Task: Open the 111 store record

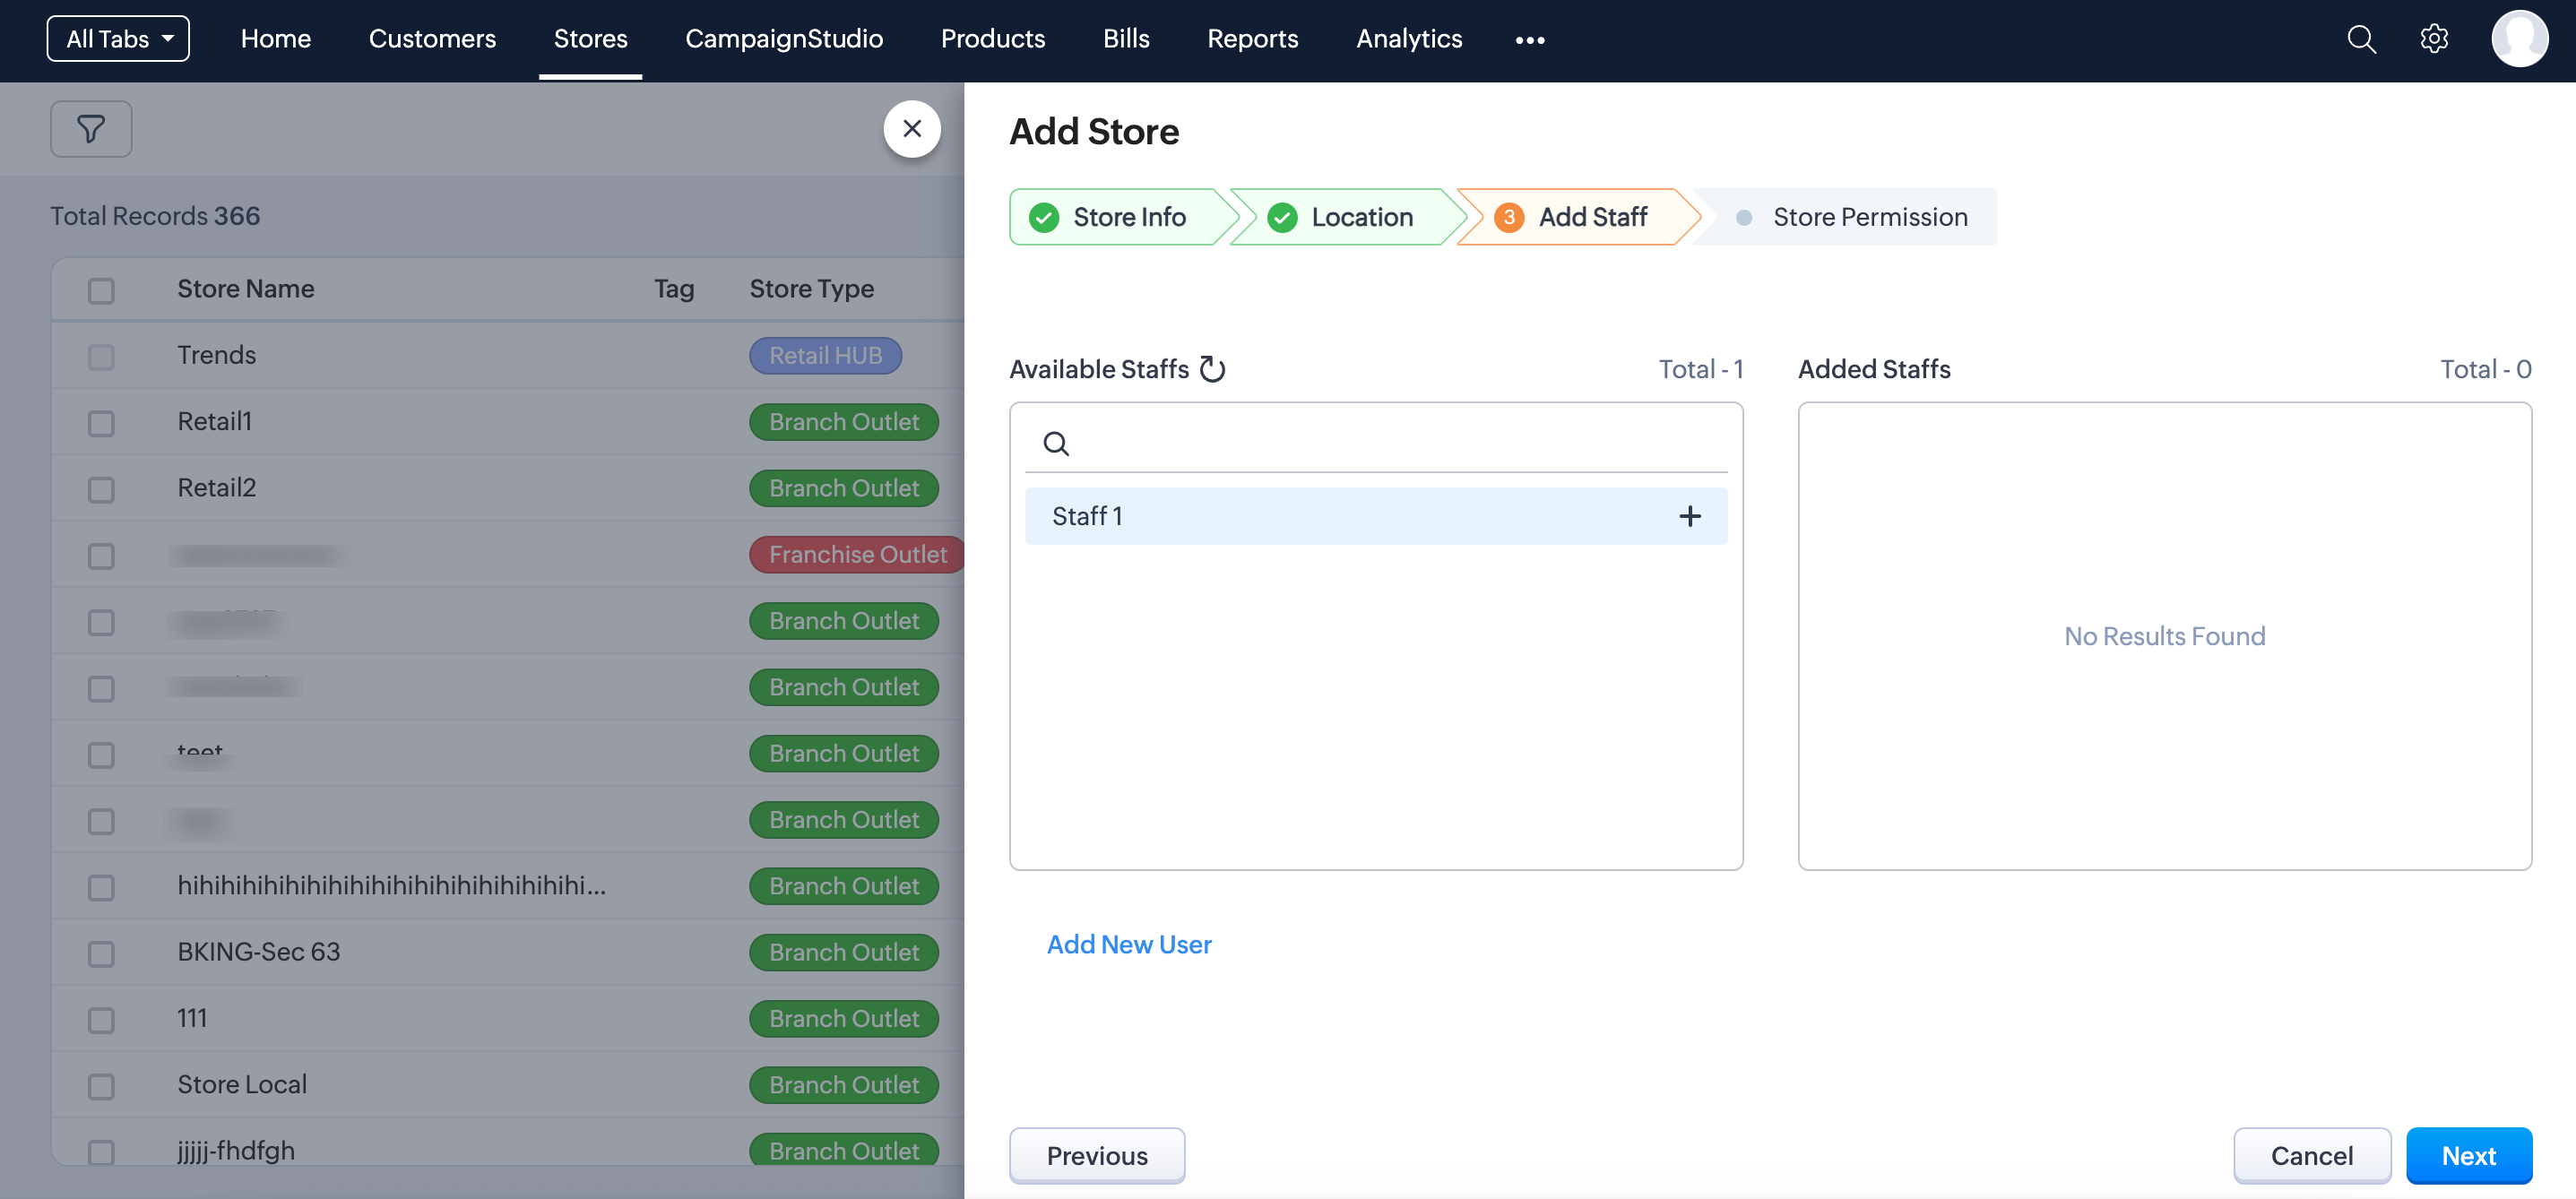Action: pos(192,1018)
